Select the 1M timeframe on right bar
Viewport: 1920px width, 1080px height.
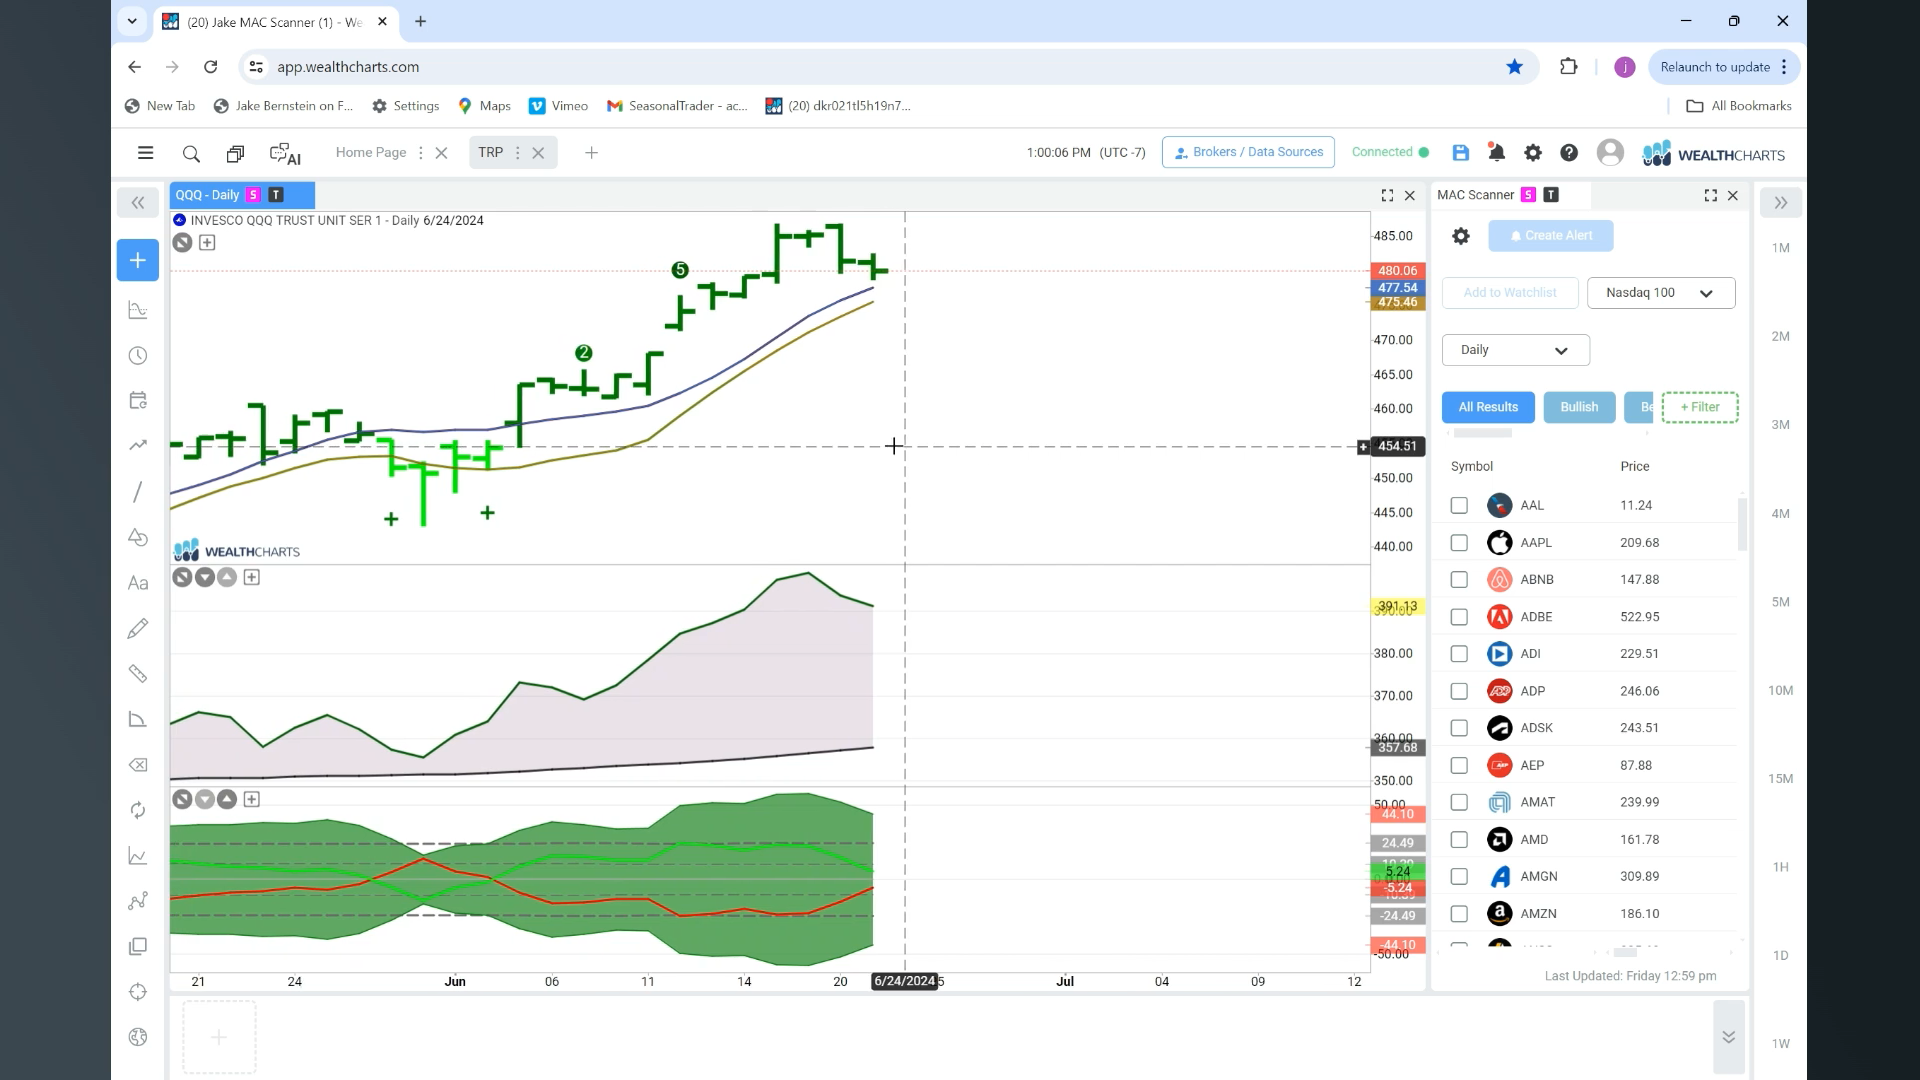pos(1781,248)
